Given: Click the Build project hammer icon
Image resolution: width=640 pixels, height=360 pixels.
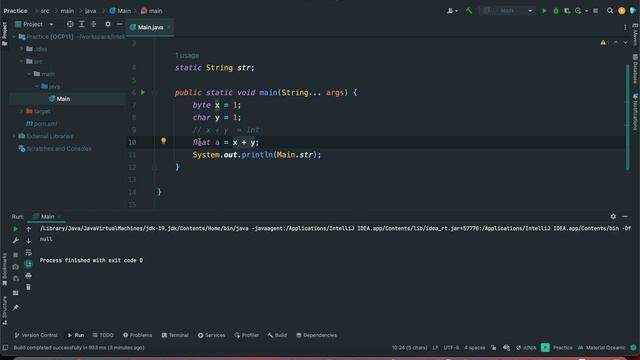Looking at the screenshot, I should point(469,11).
